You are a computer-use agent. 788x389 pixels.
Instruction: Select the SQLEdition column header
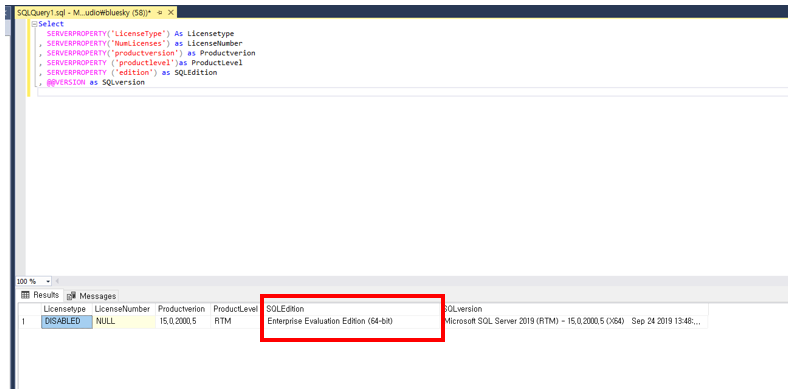[352, 309]
